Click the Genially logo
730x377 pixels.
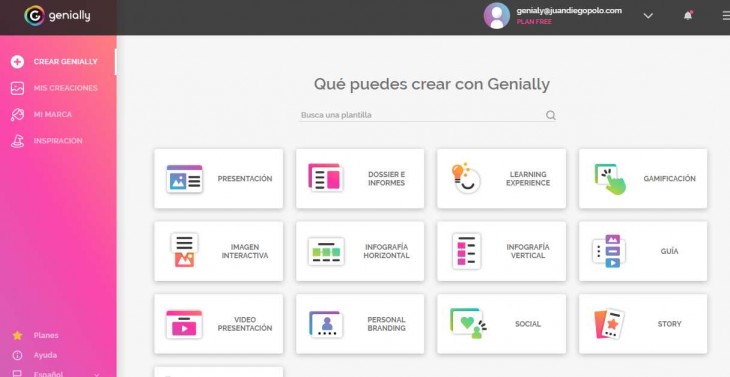(x=57, y=16)
